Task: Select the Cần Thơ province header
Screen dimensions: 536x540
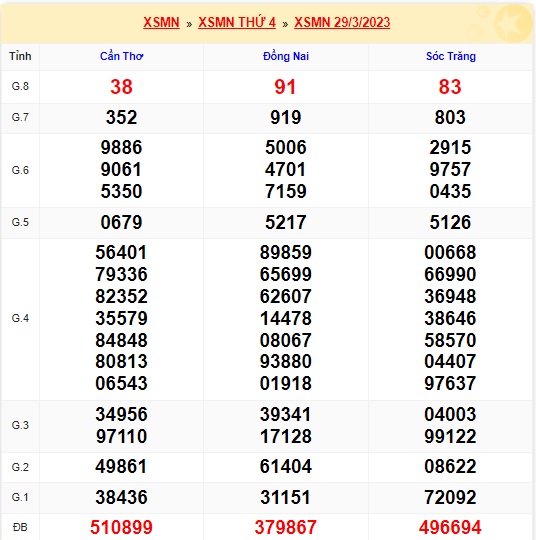Action: [x=122, y=56]
